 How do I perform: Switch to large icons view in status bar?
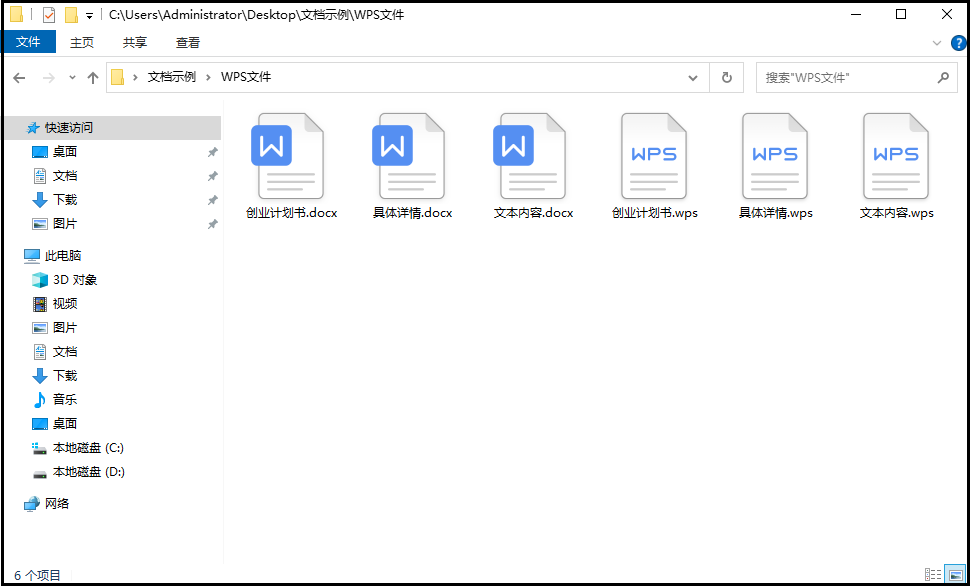[x=956, y=575]
